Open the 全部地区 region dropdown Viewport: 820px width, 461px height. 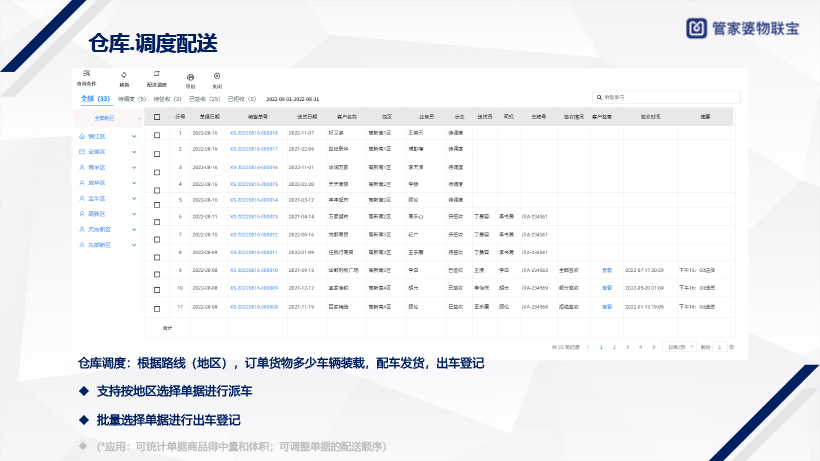pos(111,118)
